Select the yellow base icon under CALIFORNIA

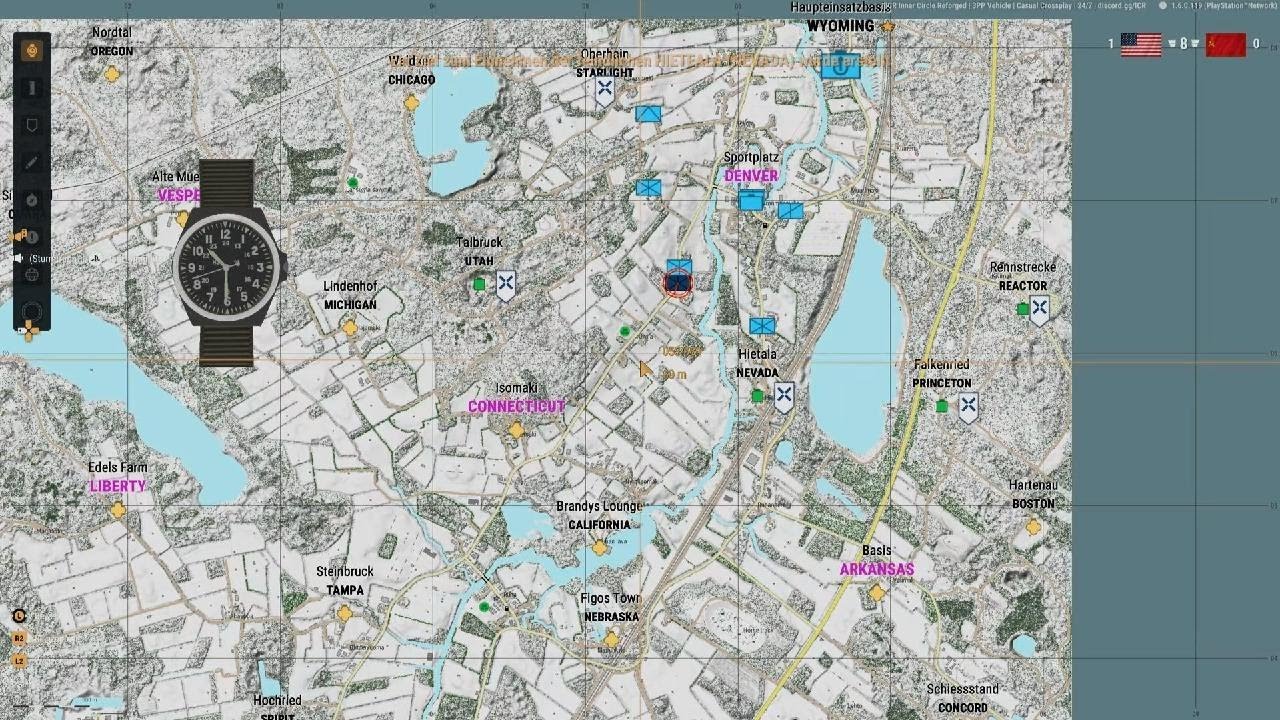pyautogui.click(x=599, y=548)
